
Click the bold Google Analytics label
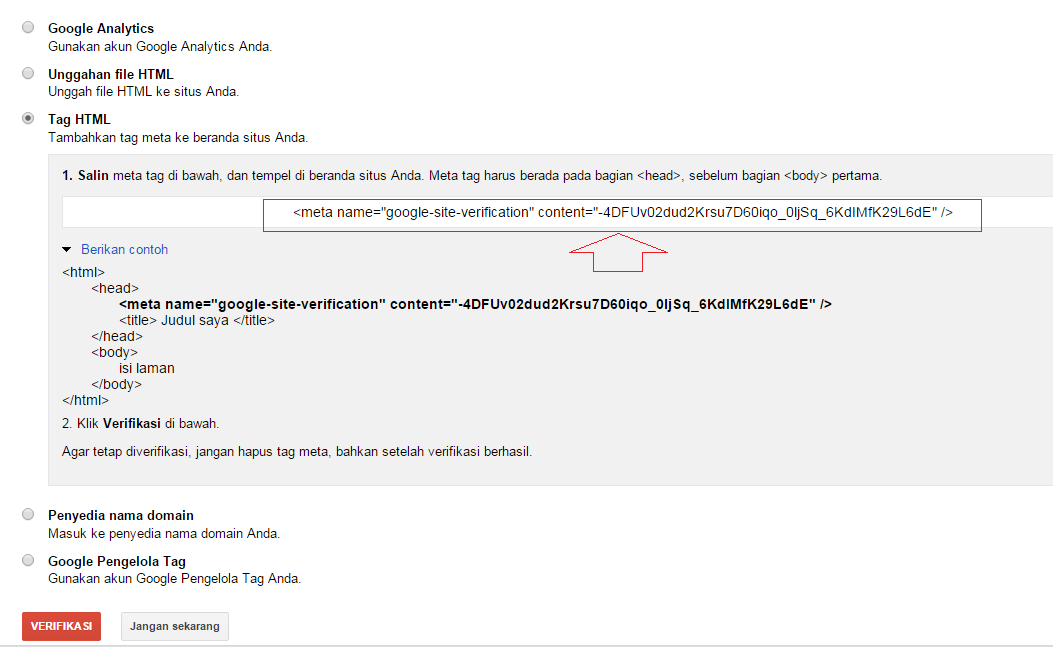(101, 28)
